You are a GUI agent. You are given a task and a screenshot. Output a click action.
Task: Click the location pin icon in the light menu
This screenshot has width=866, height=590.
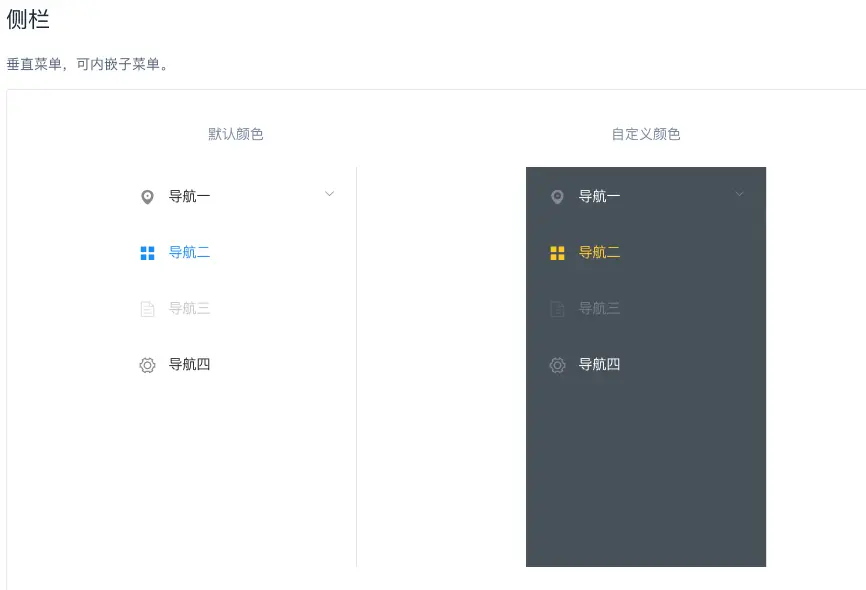pyautogui.click(x=147, y=197)
